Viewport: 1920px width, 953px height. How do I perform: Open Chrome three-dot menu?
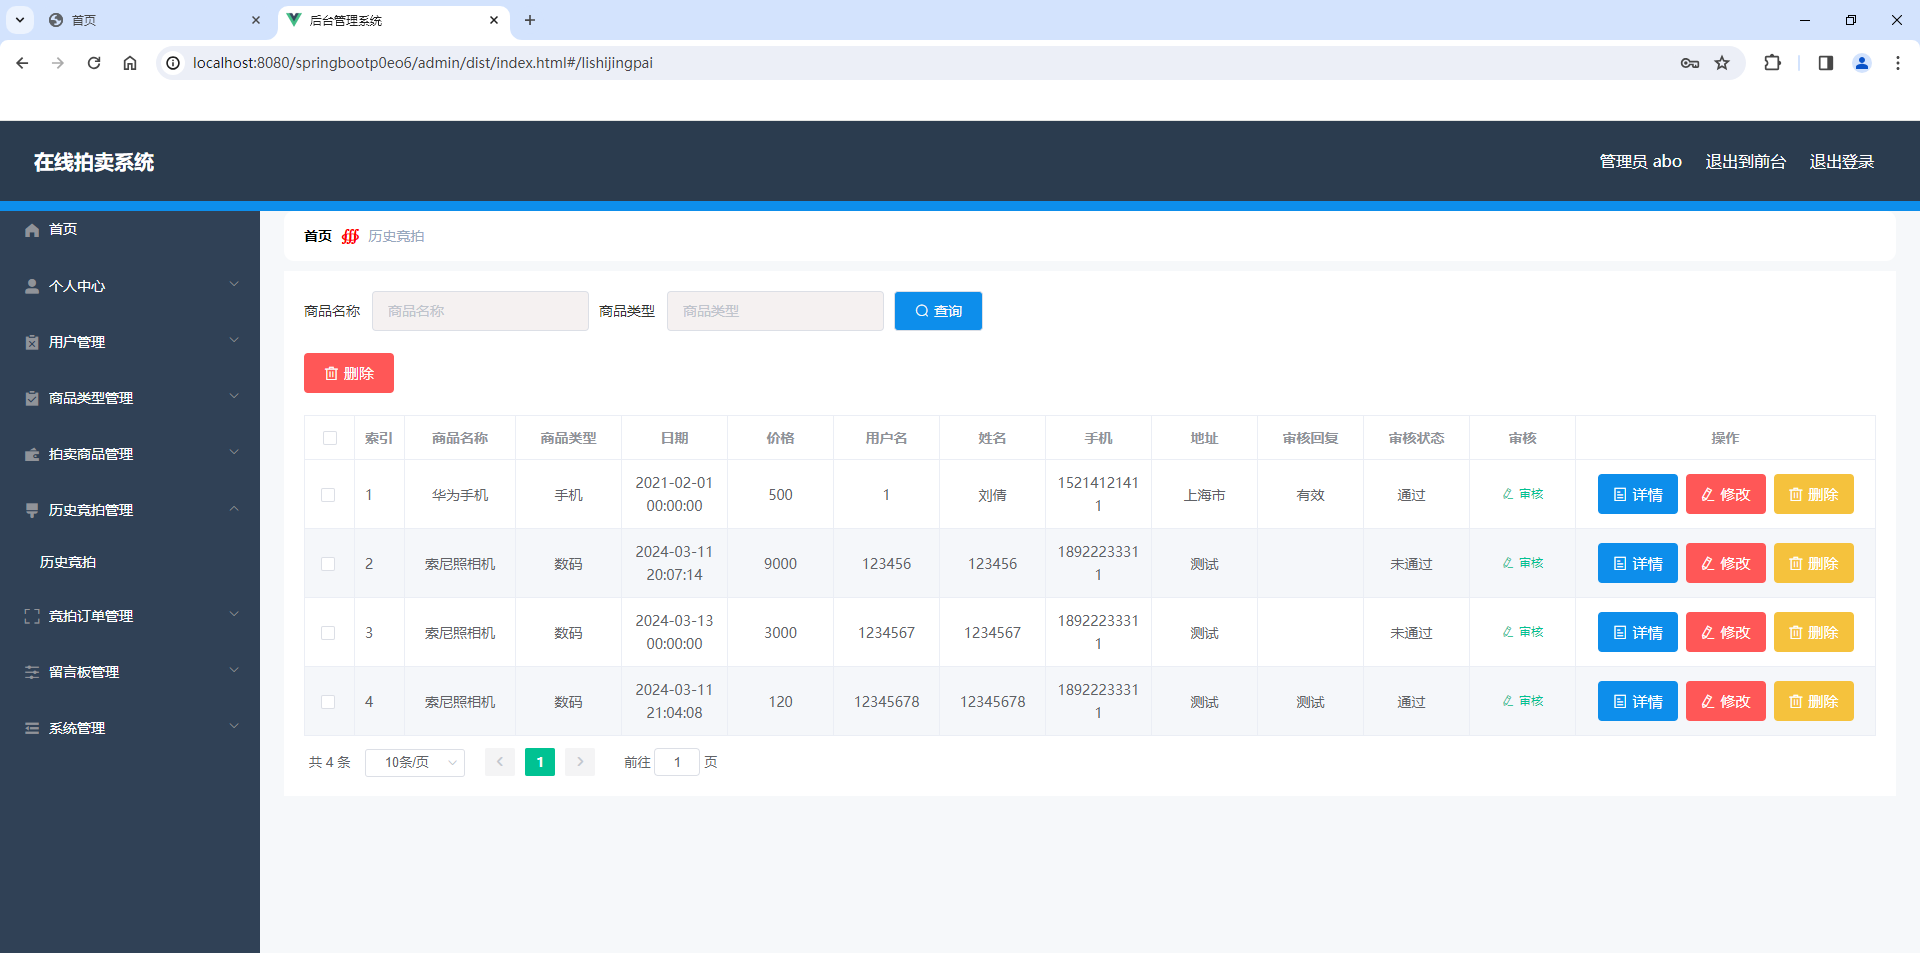[1898, 63]
